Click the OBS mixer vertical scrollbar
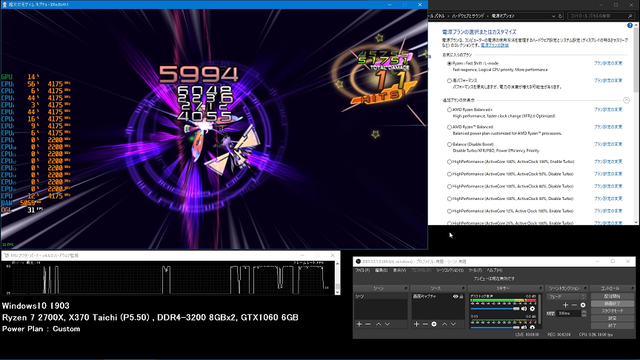Image resolution: width=640 pixels, height=360 pixels. (x=540, y=310)
